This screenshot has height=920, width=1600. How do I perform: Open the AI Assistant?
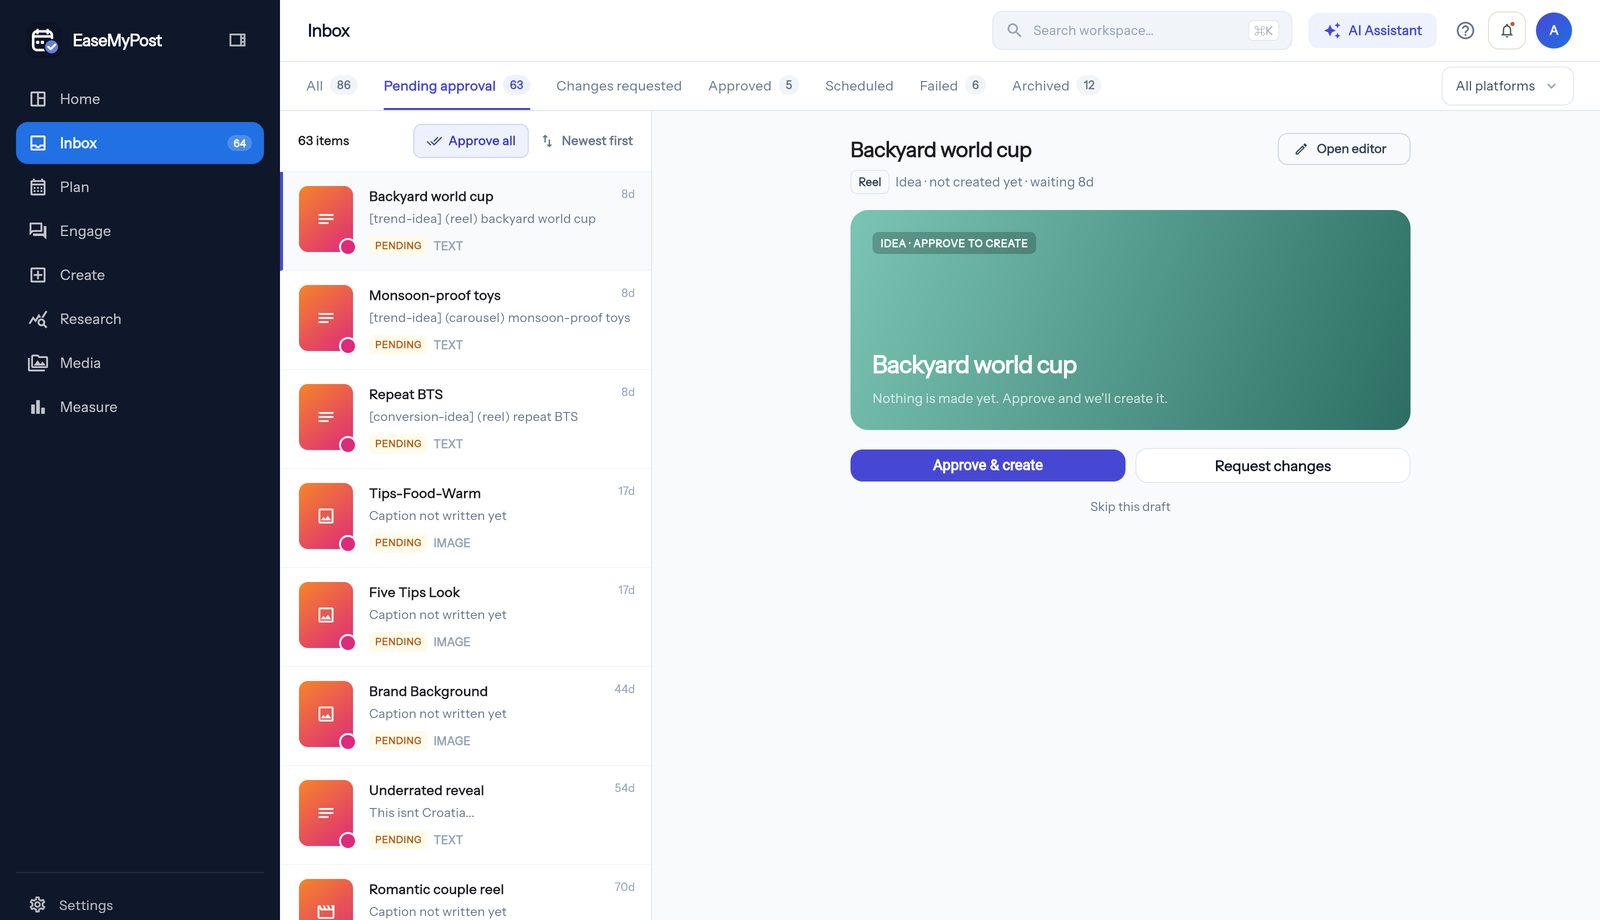tap(1372, 31)
